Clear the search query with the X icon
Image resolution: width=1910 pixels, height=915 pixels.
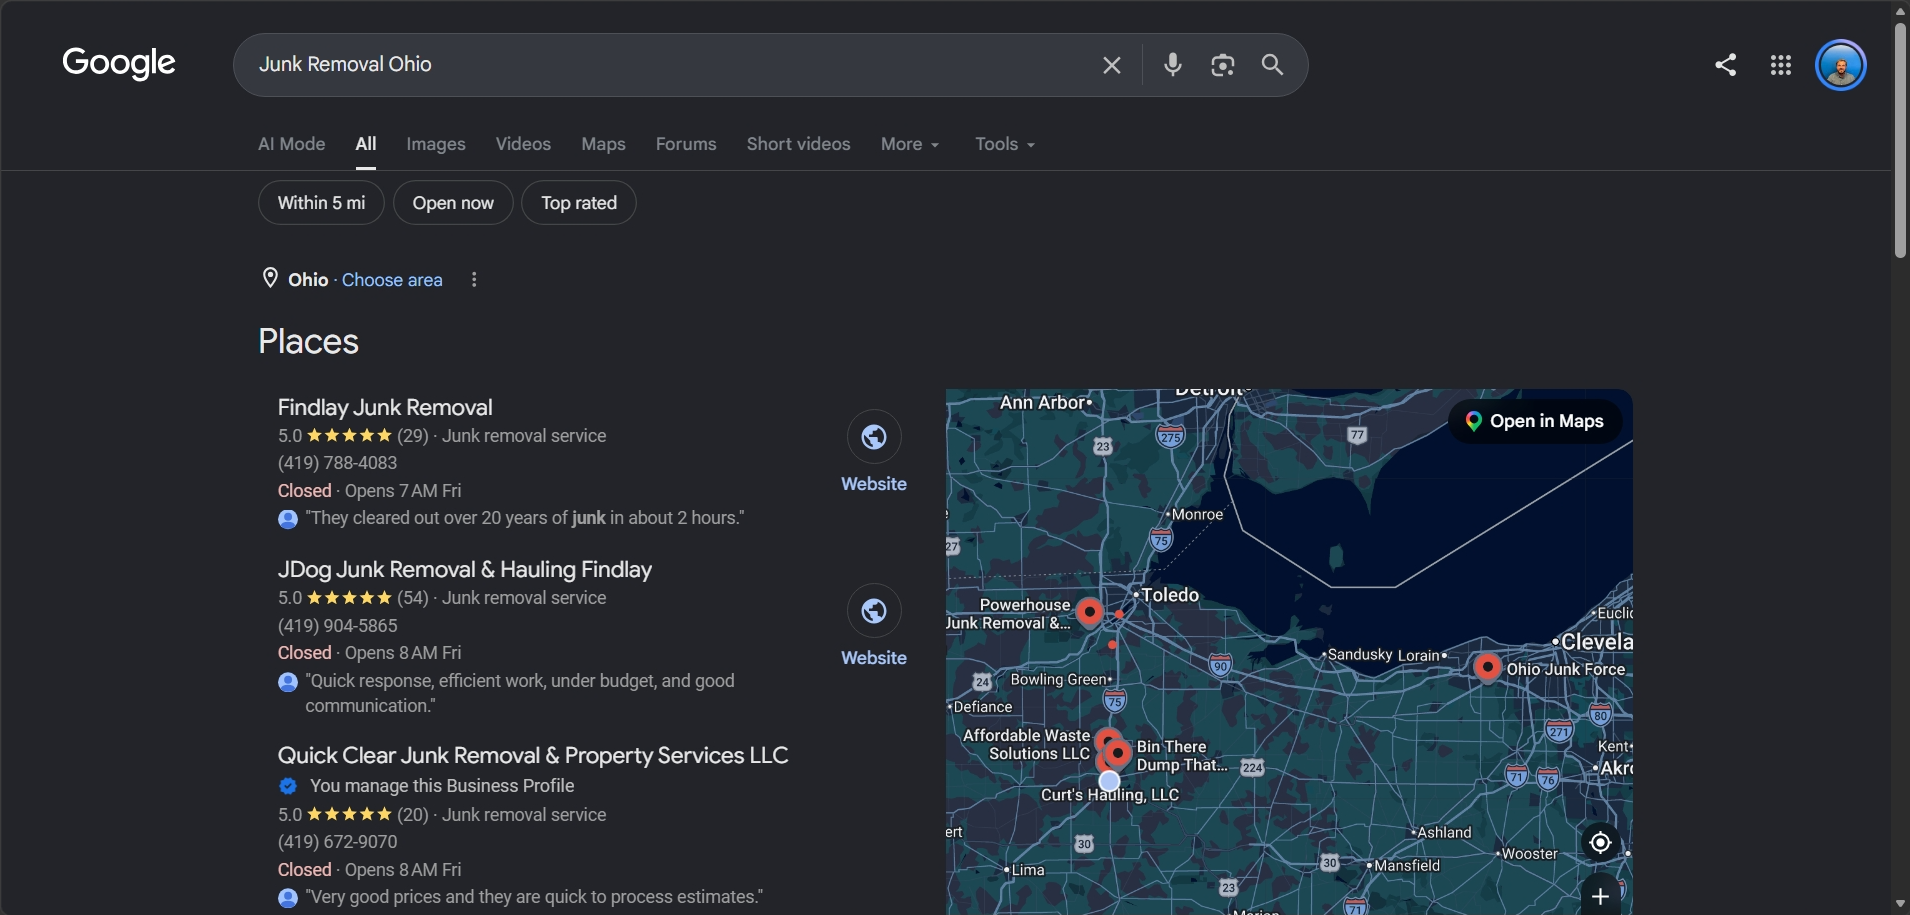(1111, 65)
